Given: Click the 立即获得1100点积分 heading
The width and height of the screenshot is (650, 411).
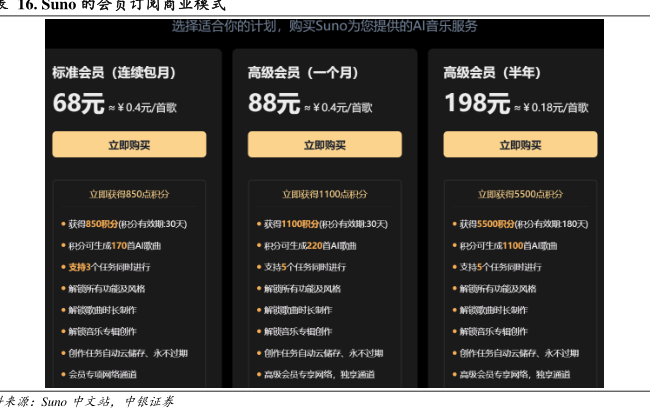Looking at the screenshot, I should tap(324, 194).
